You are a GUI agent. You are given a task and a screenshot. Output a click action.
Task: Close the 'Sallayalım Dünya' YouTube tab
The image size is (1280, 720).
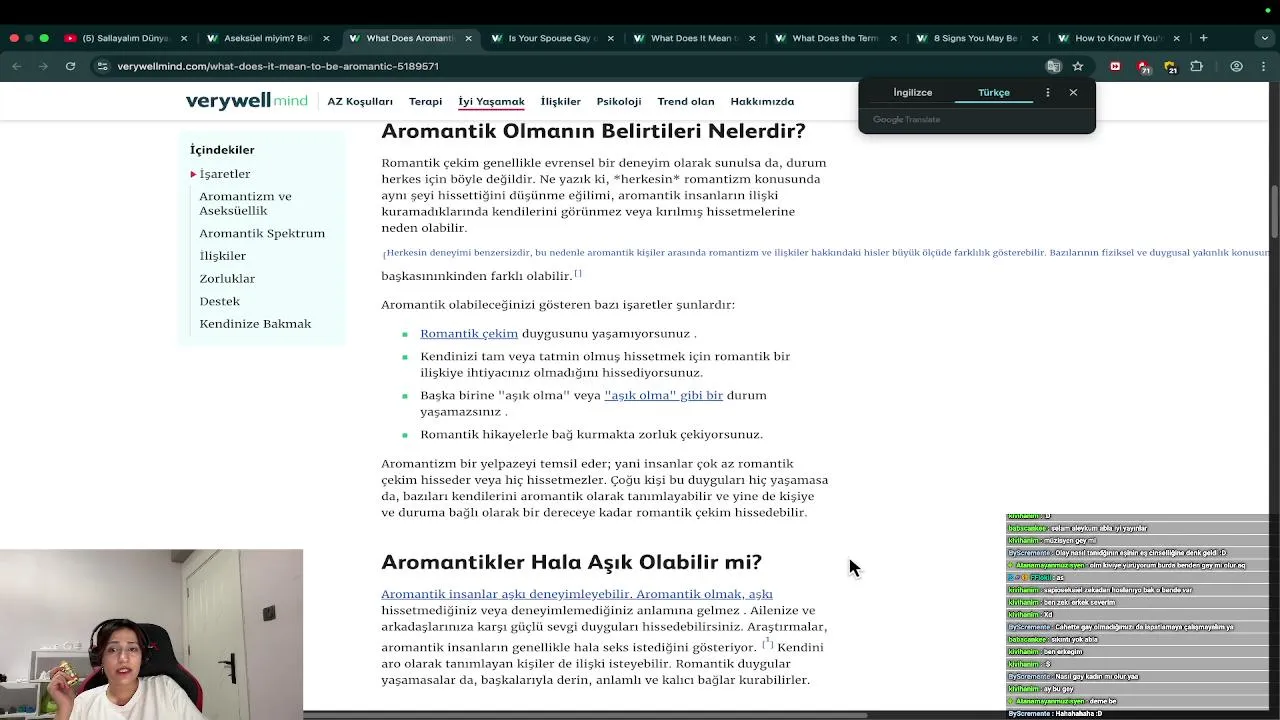pyautogui.click(x=183, y=38)
